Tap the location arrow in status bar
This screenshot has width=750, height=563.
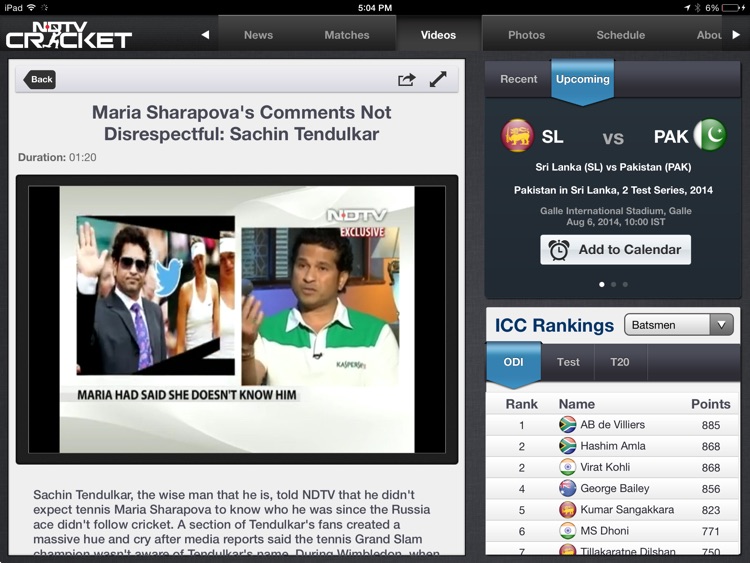pyautogui.click(x=687, y=8)
